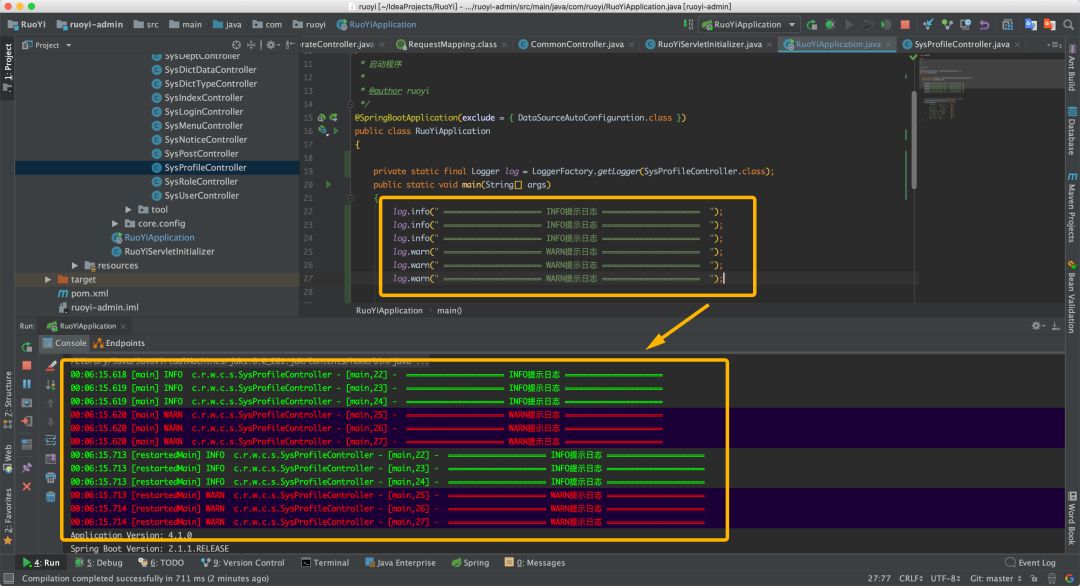The height and width of the screenshot is (586, 1080).
Task: Rerun RuoYiApplication in the Run panel
Action: point(26,346)
